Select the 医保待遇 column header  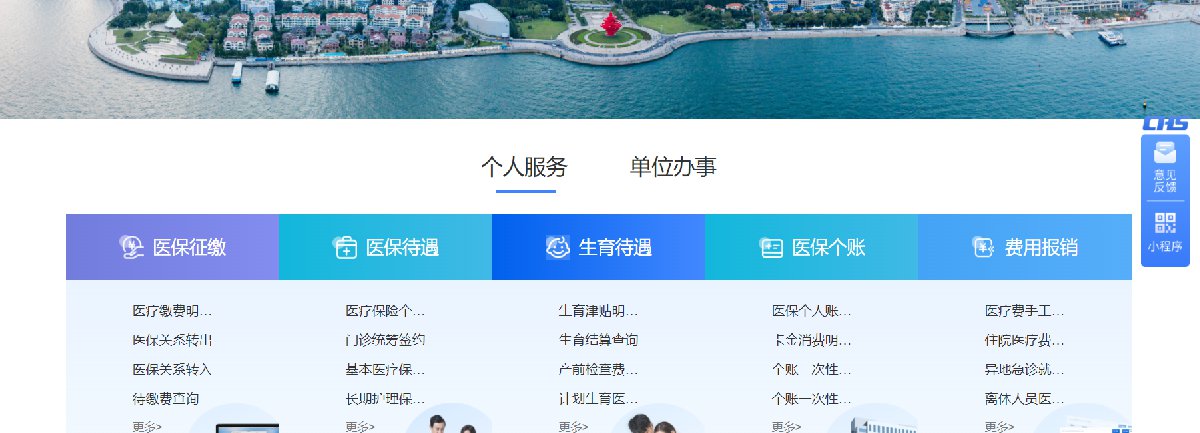pyautogui.click(x=385, y=247)
